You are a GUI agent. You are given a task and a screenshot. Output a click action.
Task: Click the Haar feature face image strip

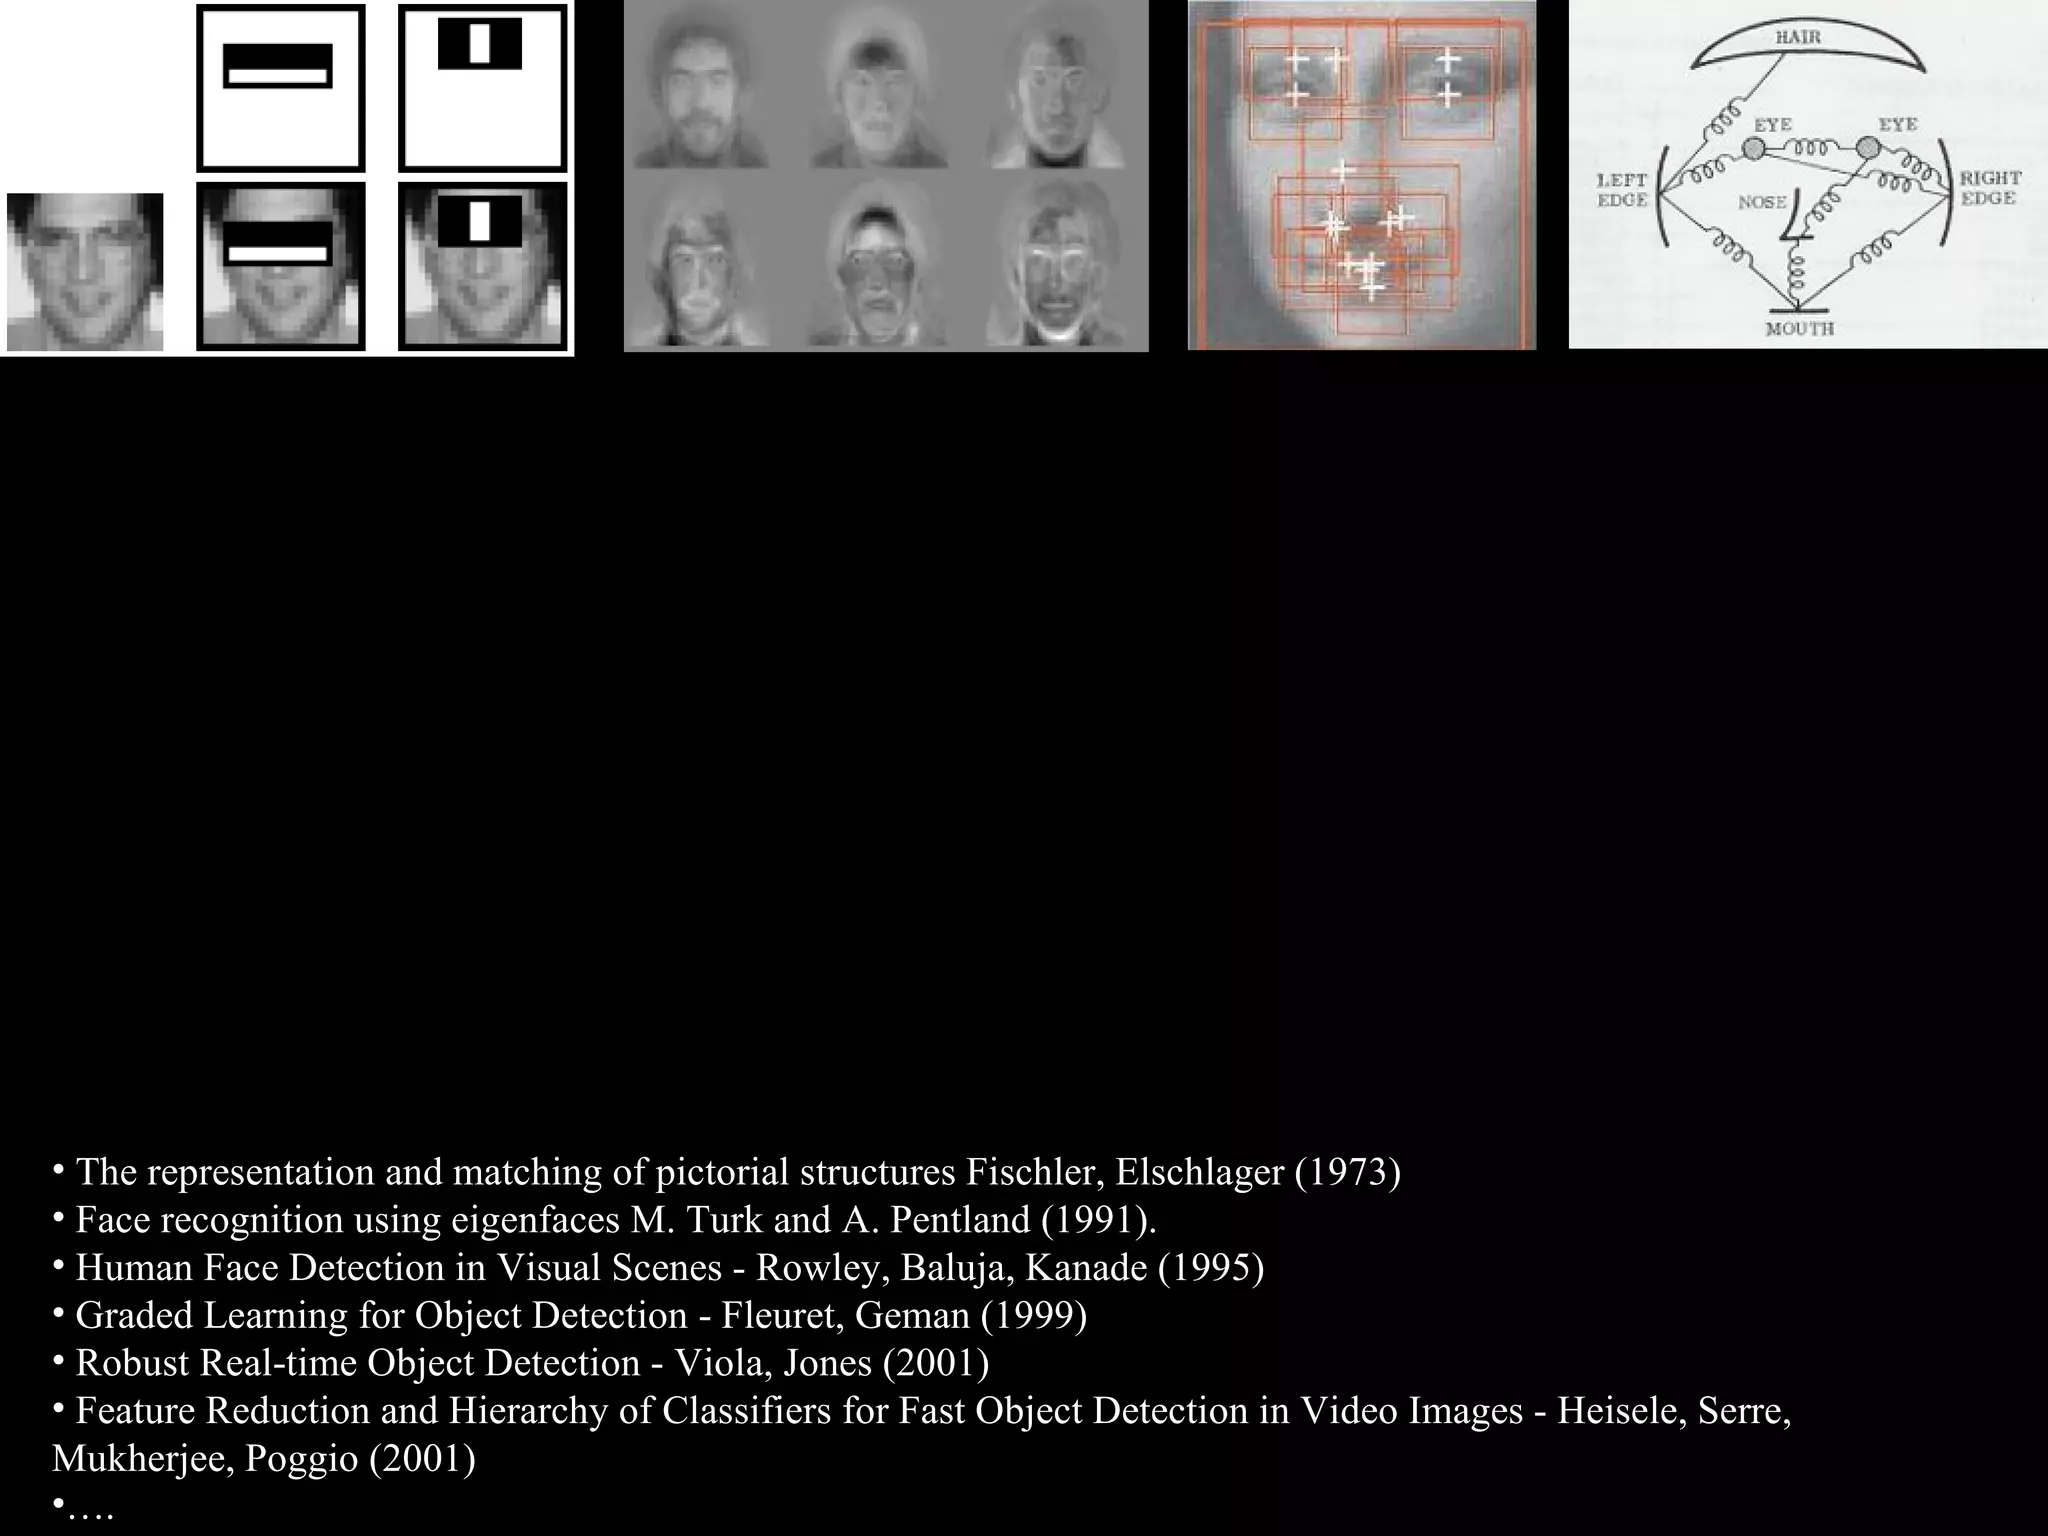click(287, 178)
